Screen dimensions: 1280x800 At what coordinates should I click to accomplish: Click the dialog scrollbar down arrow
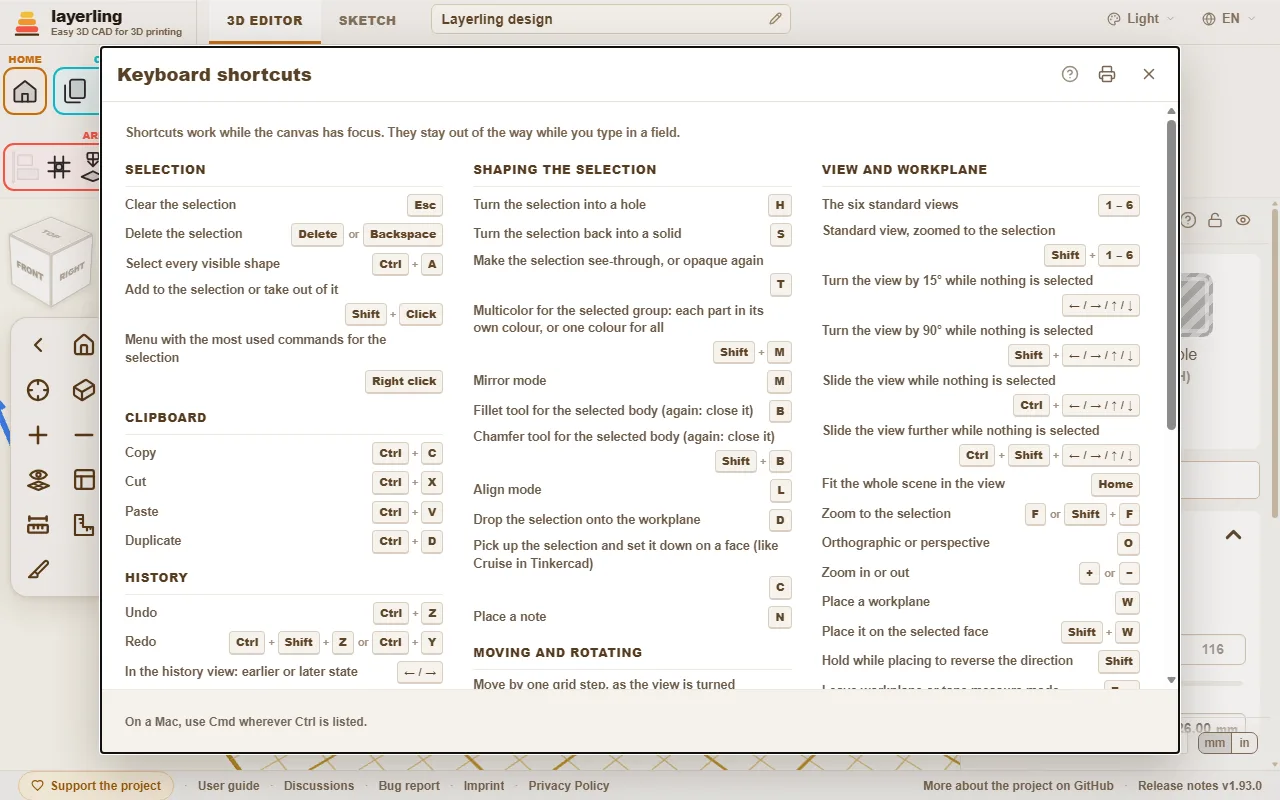click(1171, 680)
